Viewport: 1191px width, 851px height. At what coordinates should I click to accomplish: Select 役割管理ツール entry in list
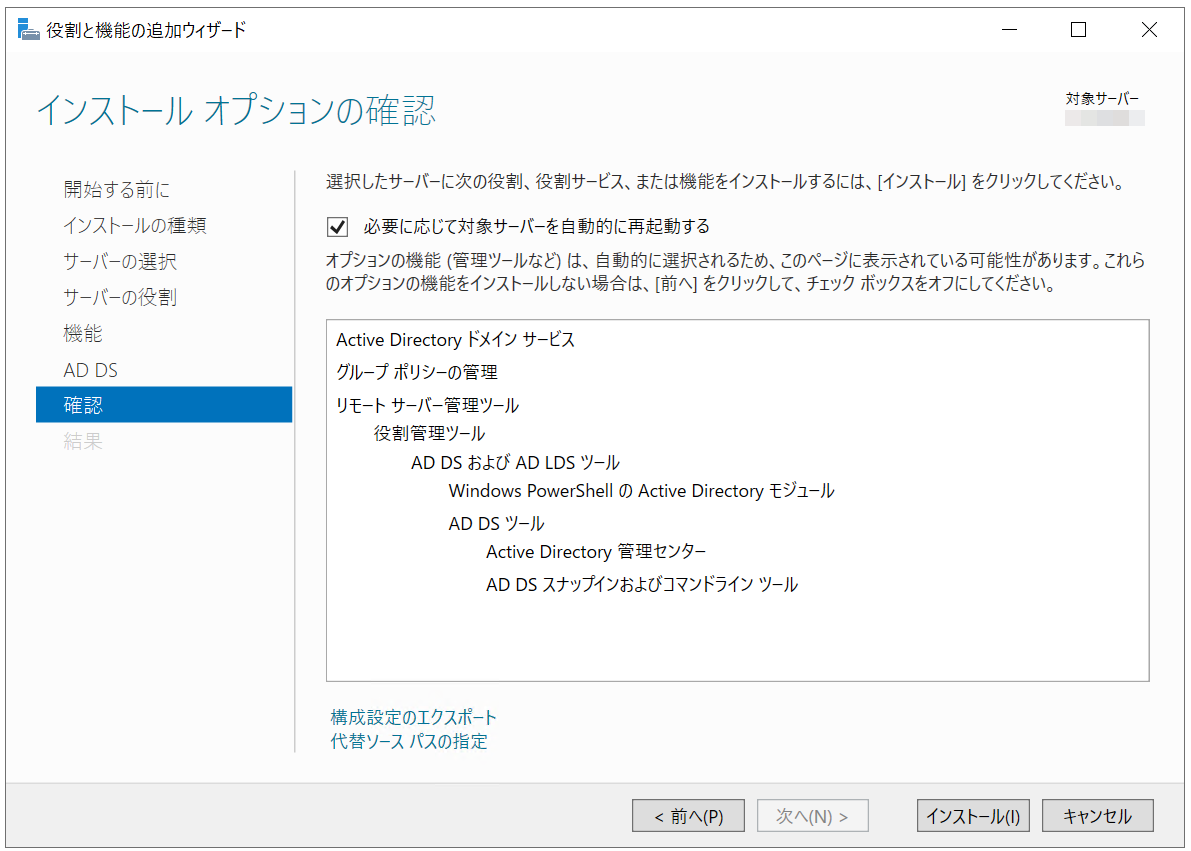click(x=429, y=434)
